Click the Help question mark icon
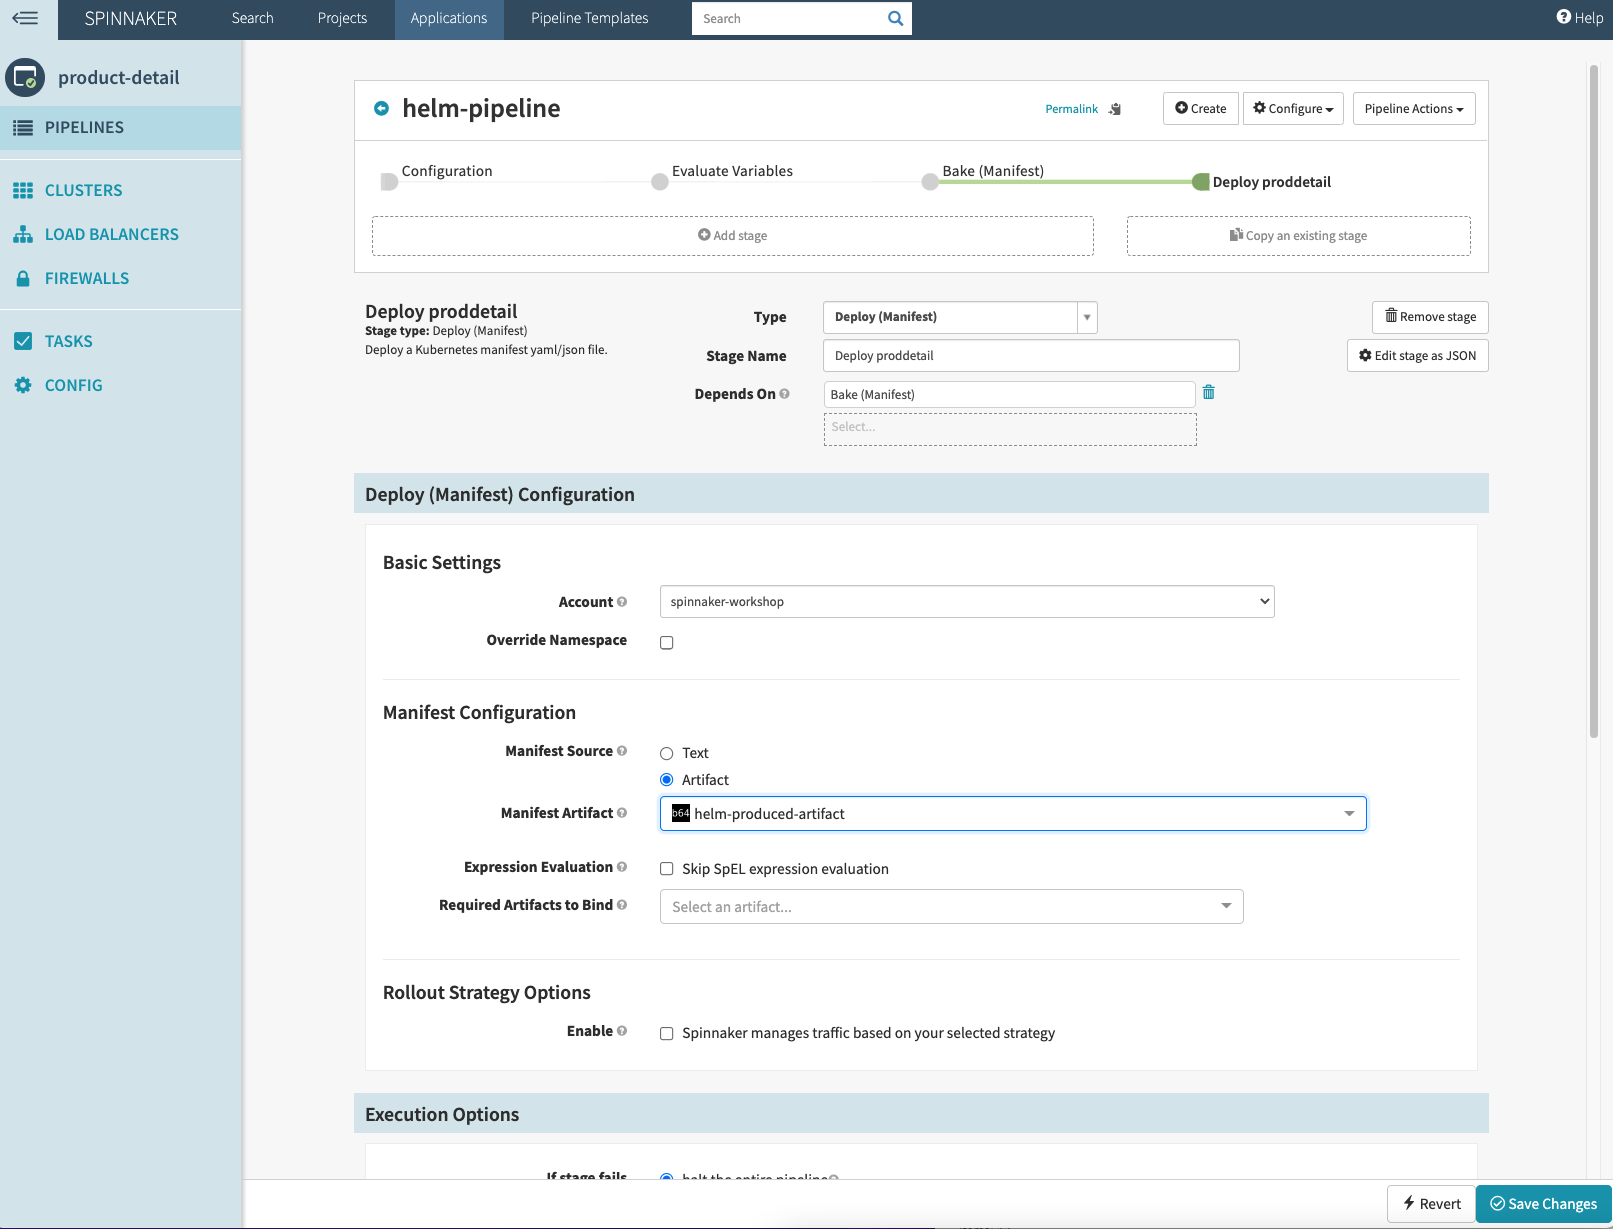1613x1229 pixels. click(x=1562, y=17)
